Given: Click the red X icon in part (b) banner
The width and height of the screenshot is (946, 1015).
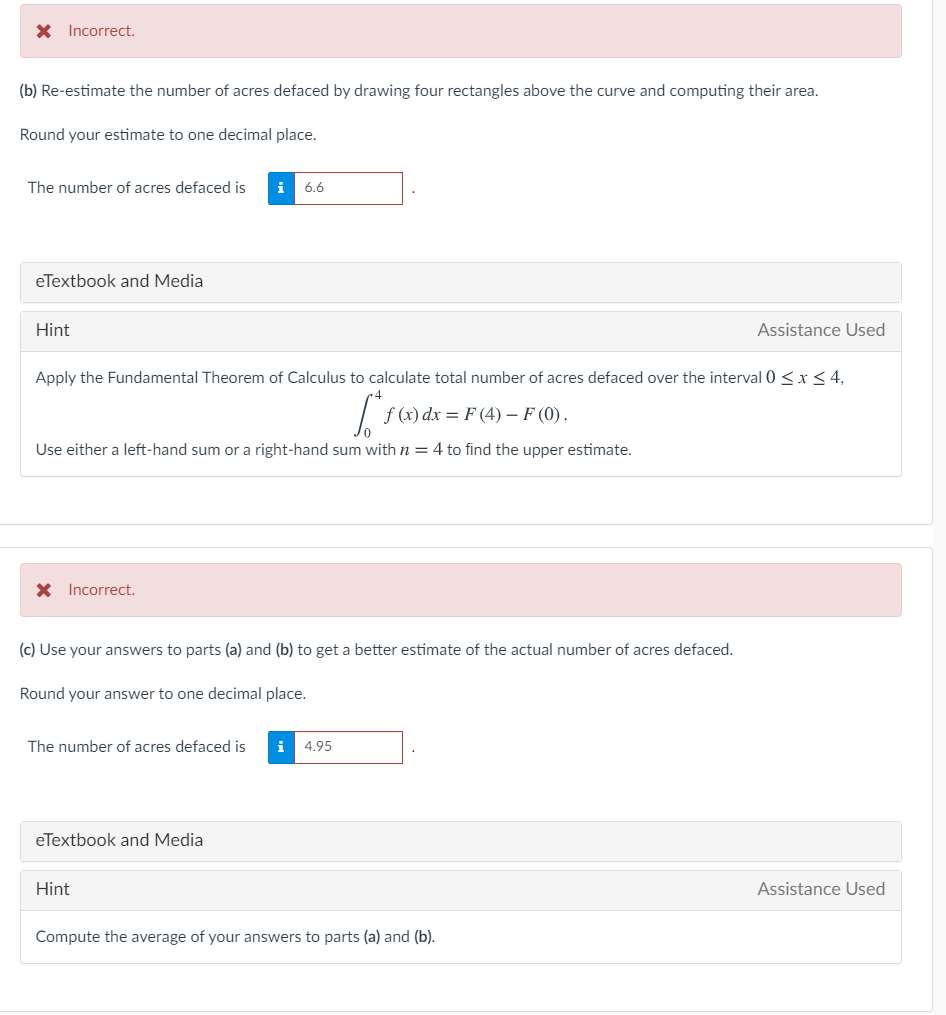Looking at the screenshot, I should coord(43,31).
